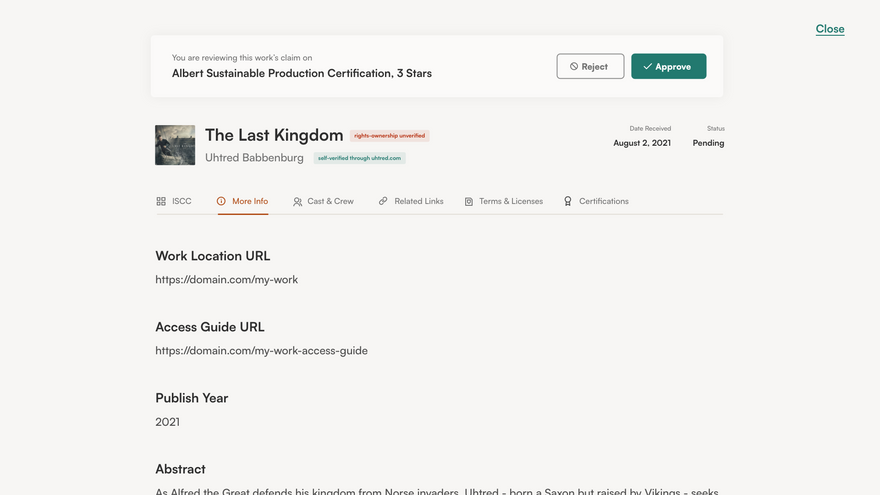Open the Cast & Crew tab
This screenshot has height=495, width=880.
[x=323, y=201]
